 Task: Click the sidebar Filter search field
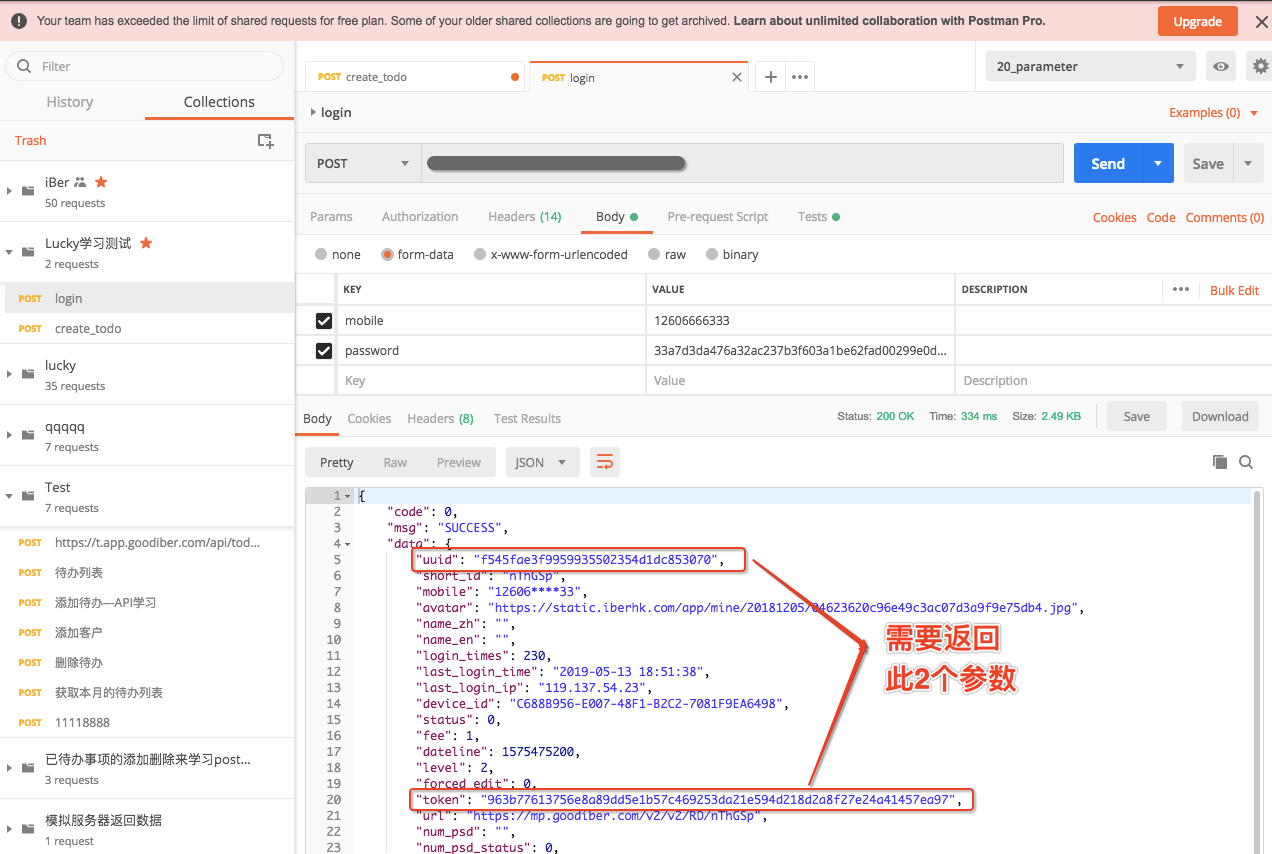click(x=145, y=66)
